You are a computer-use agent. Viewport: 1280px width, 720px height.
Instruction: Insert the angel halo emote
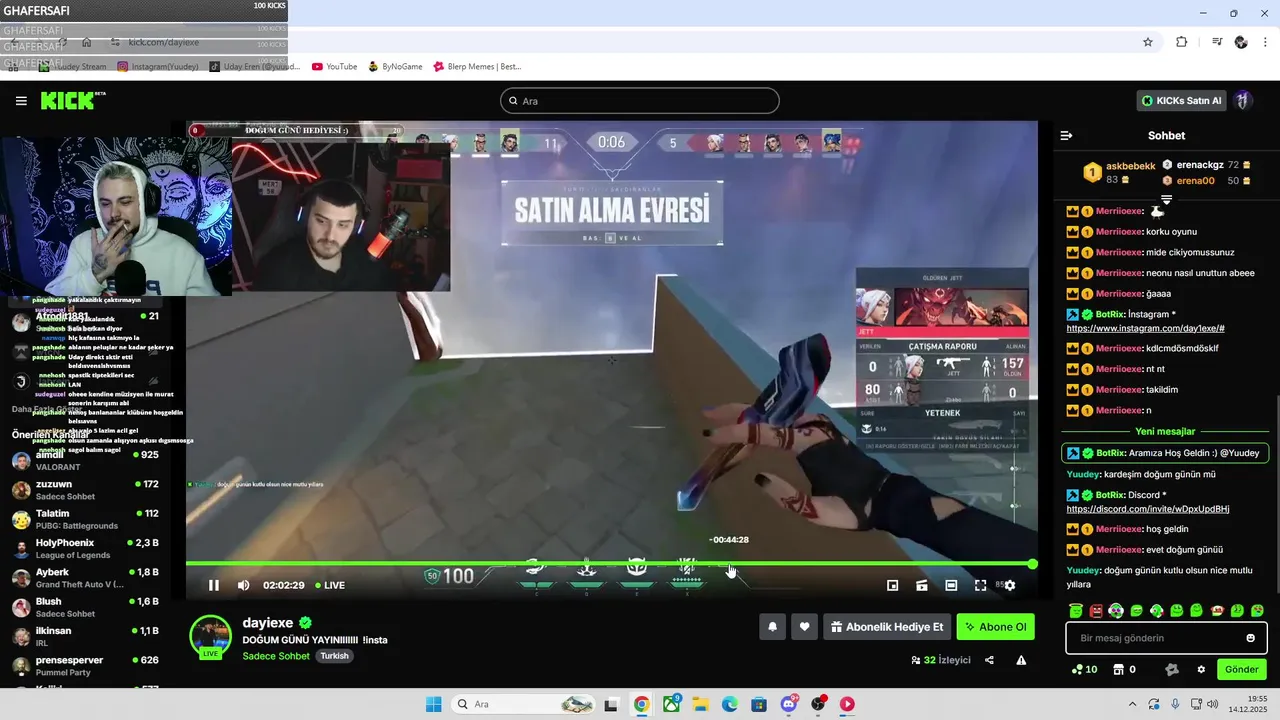click(1076, 610)
